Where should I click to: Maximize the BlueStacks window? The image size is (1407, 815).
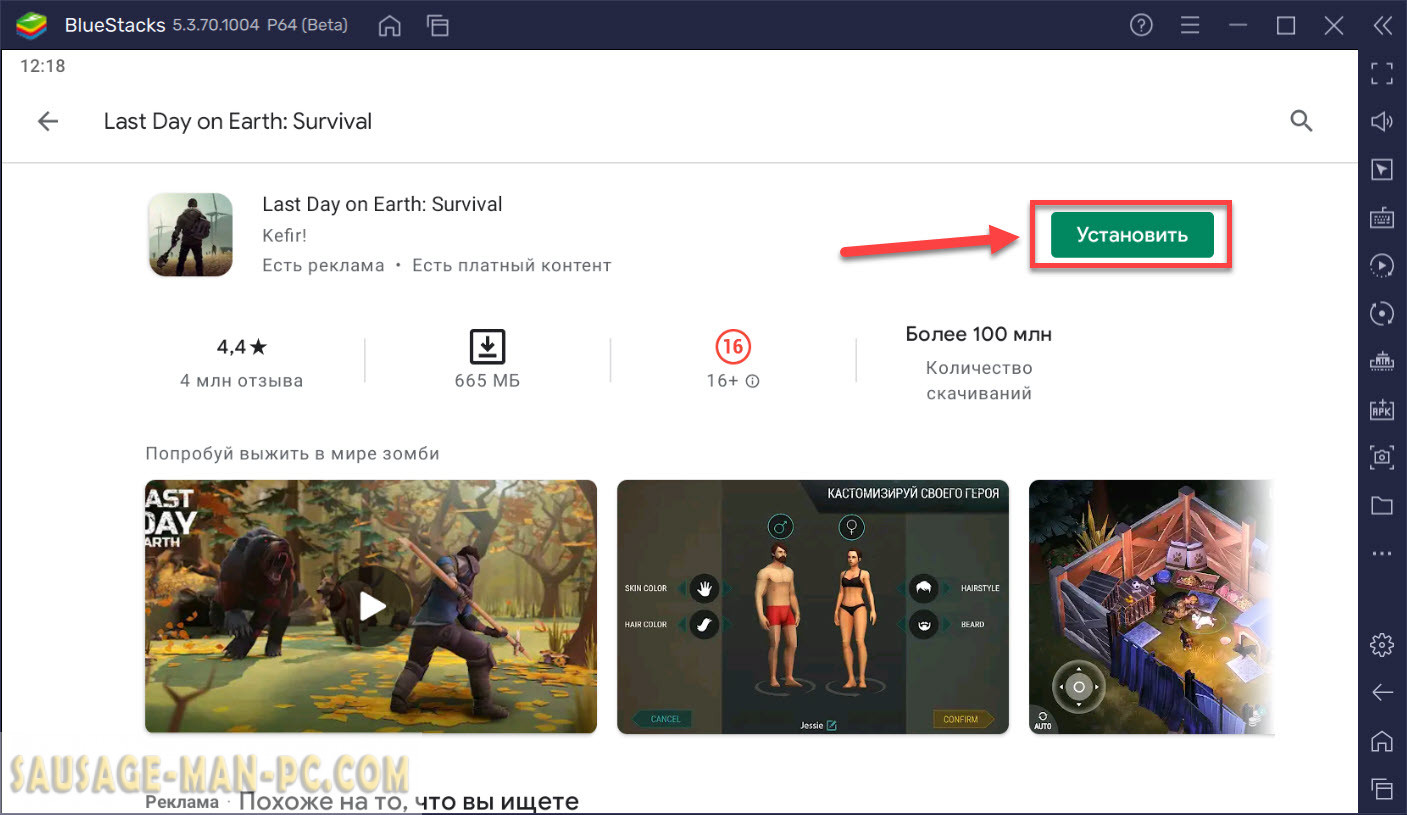pos(1286,26)
